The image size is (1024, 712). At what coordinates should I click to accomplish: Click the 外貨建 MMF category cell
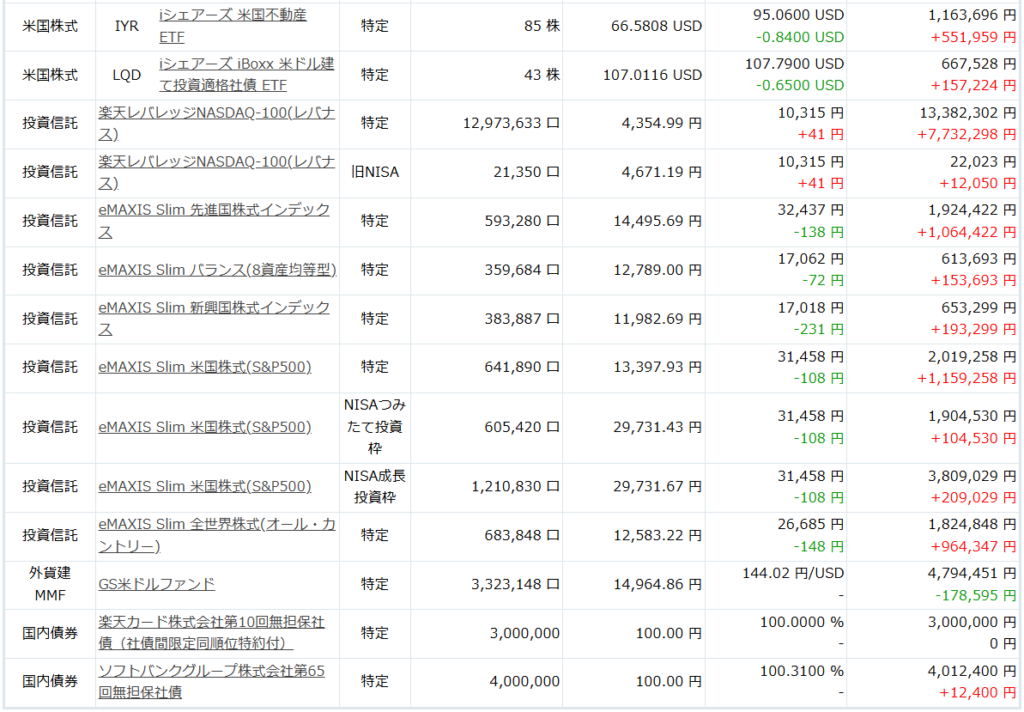click(50, 584)
